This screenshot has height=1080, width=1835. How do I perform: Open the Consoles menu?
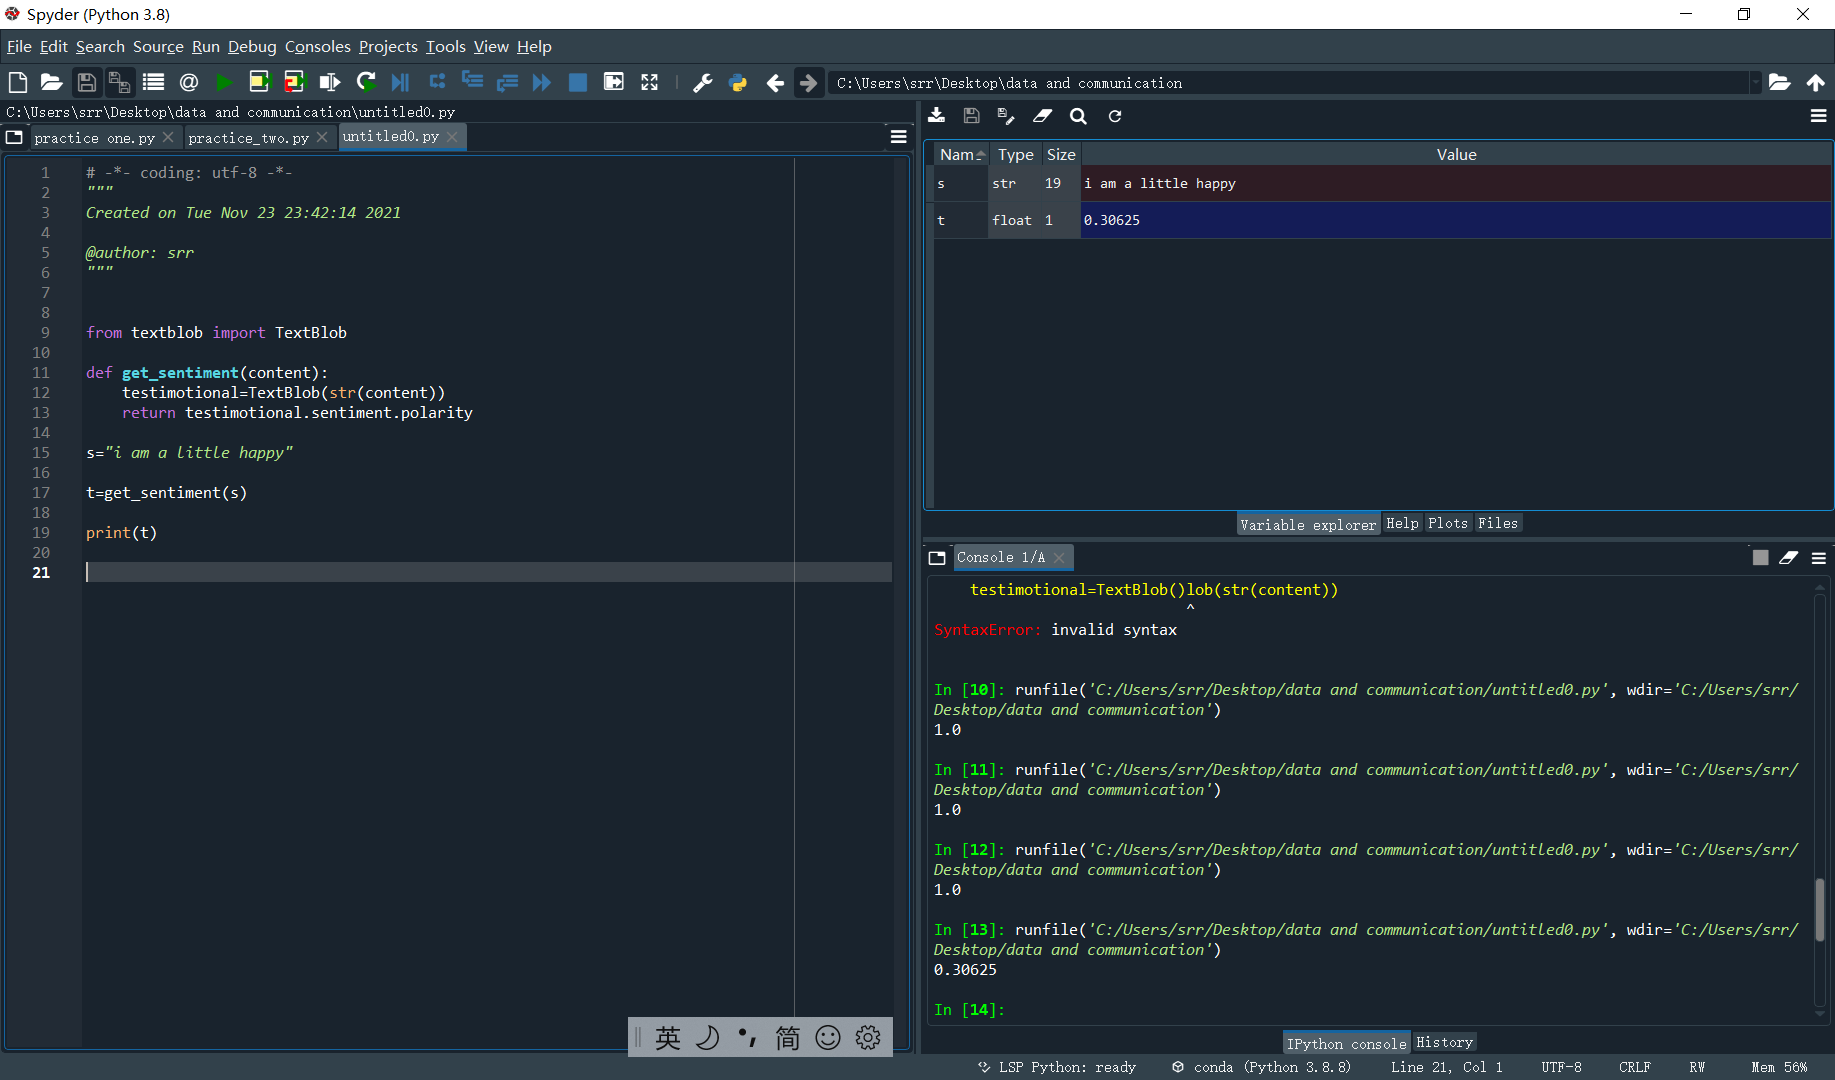pos(317,46)
